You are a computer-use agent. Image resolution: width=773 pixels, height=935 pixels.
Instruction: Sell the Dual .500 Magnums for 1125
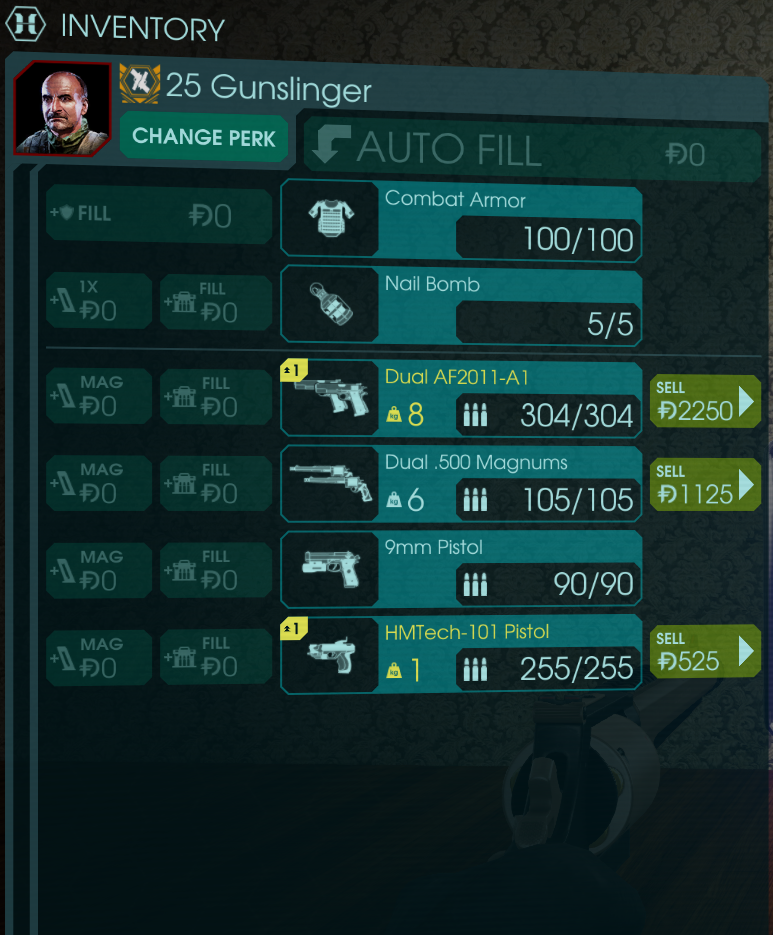point(705,485)
